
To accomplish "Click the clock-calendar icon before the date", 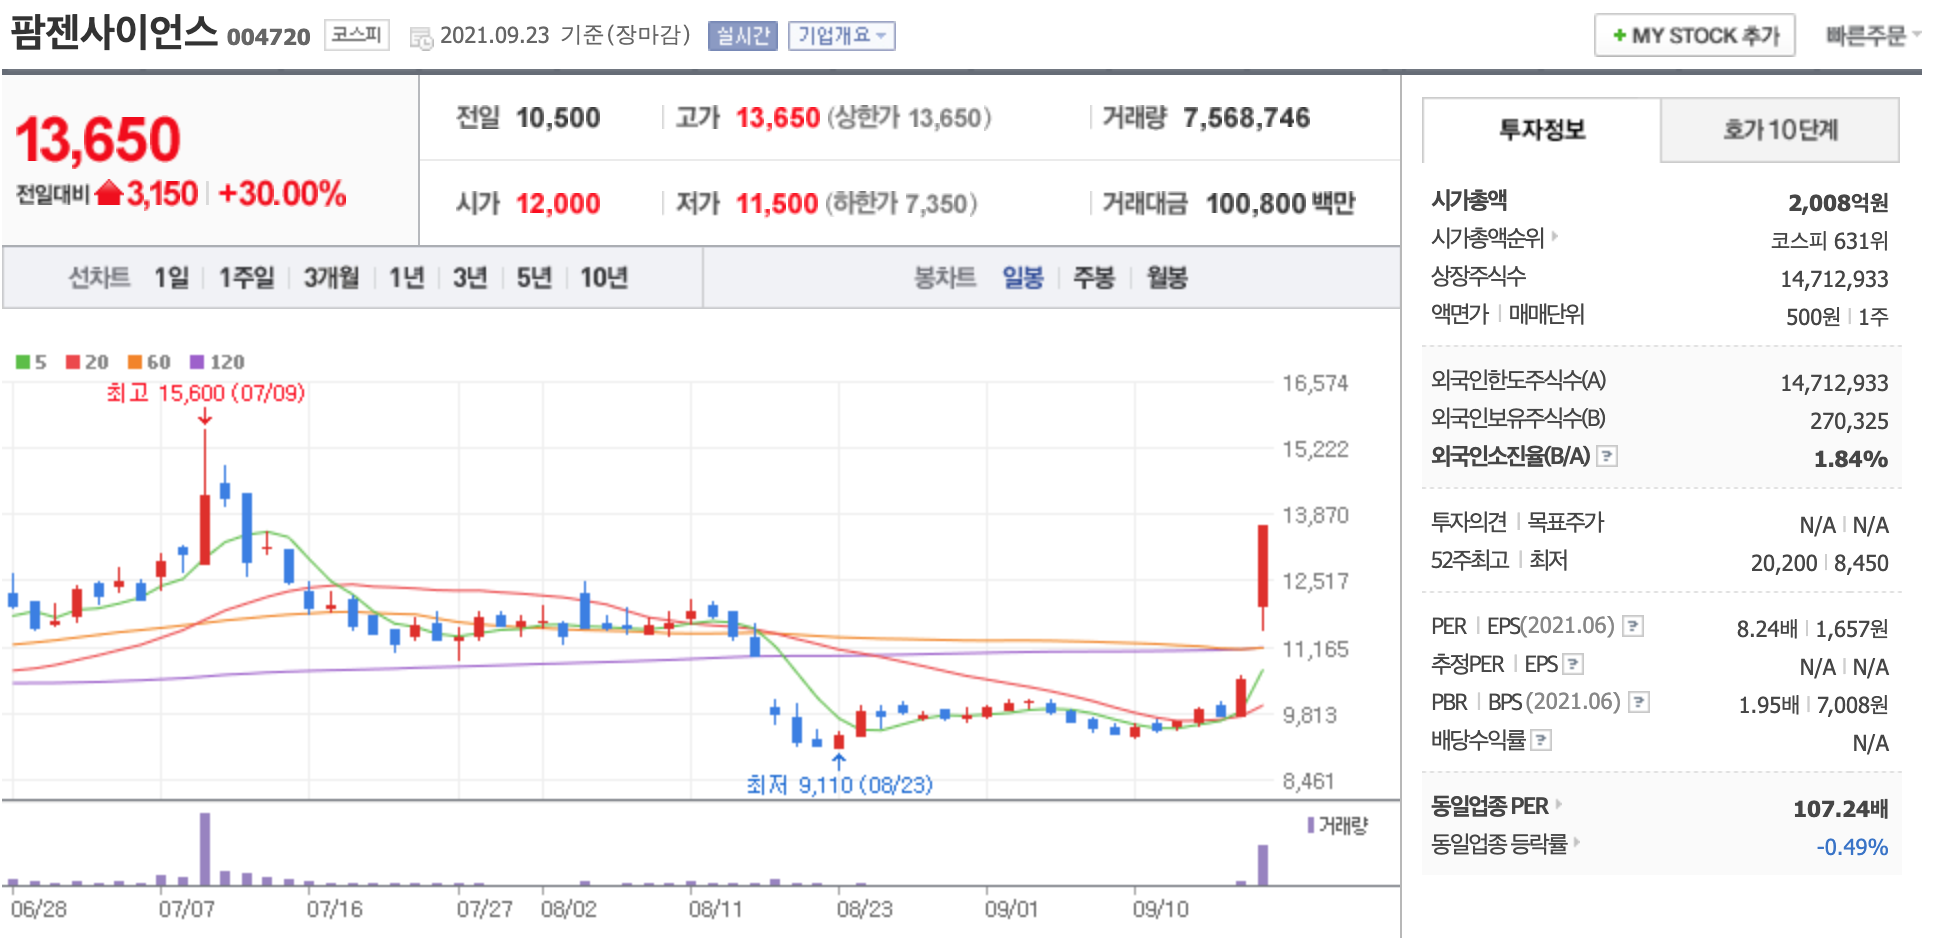I will [421, 38].
